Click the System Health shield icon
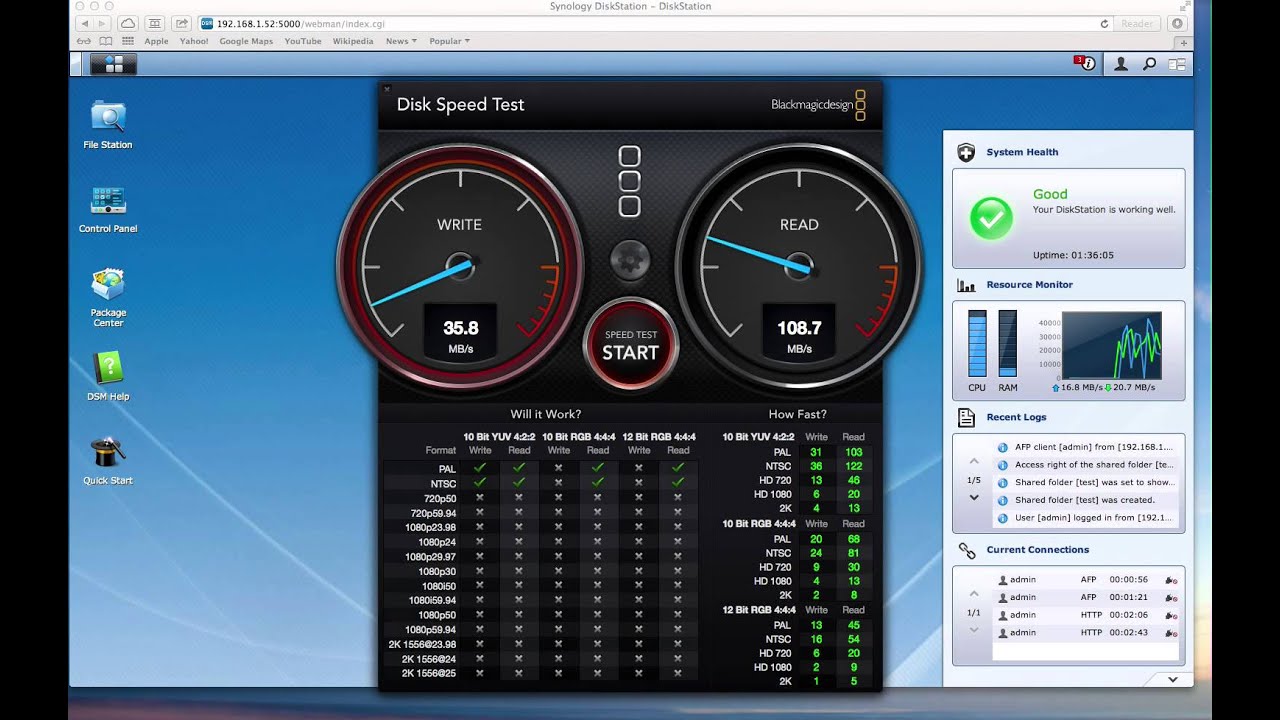This screenshot has height=720, width=1280. point(965,152)
